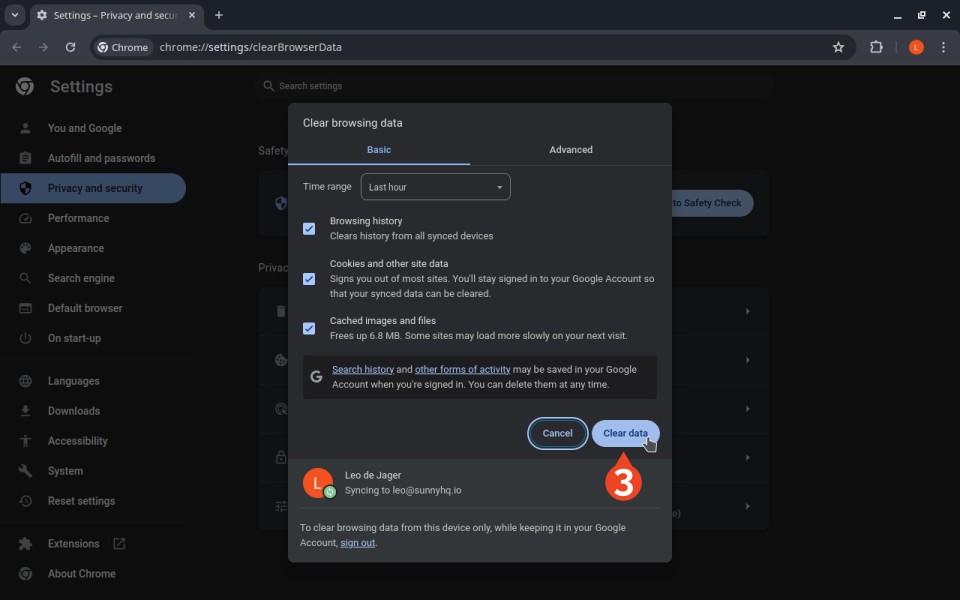Open Chrome's three-dot menu

(x=943, y=47)
